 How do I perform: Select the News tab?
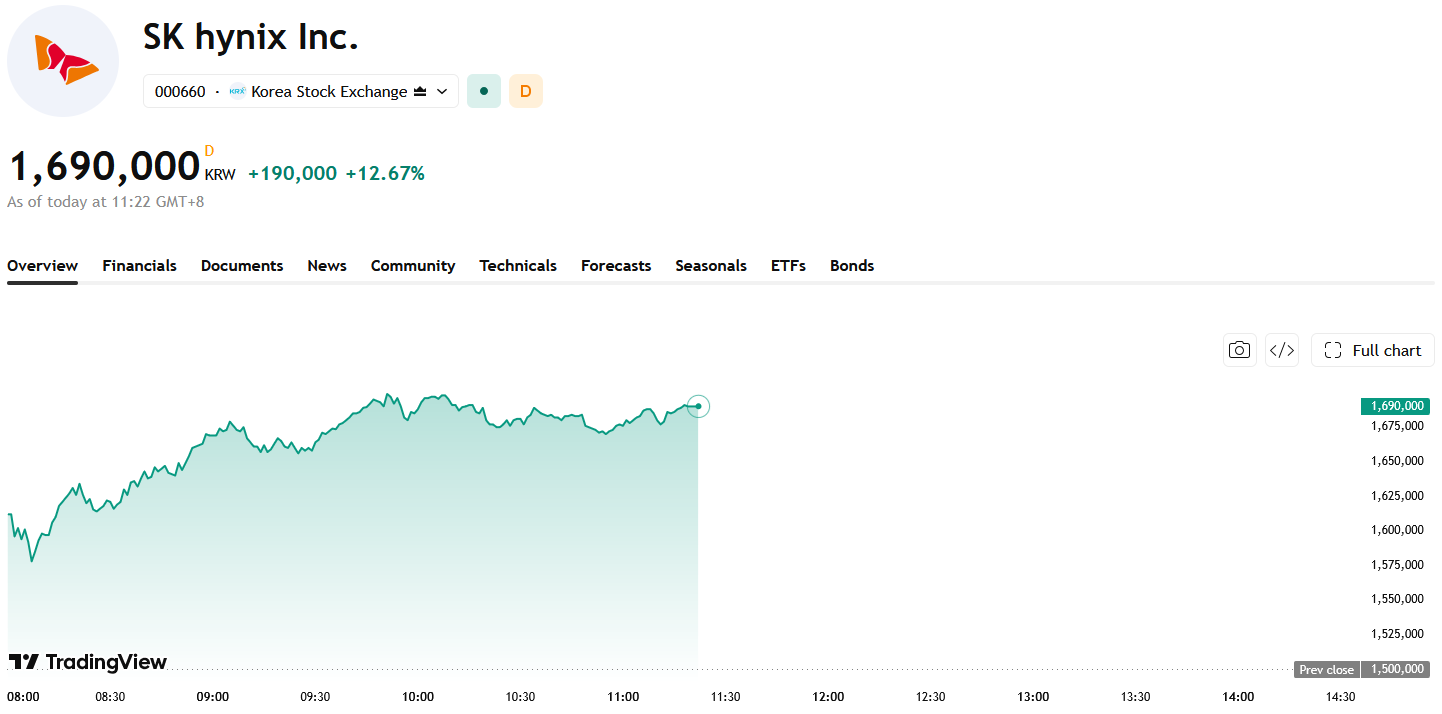327,266
